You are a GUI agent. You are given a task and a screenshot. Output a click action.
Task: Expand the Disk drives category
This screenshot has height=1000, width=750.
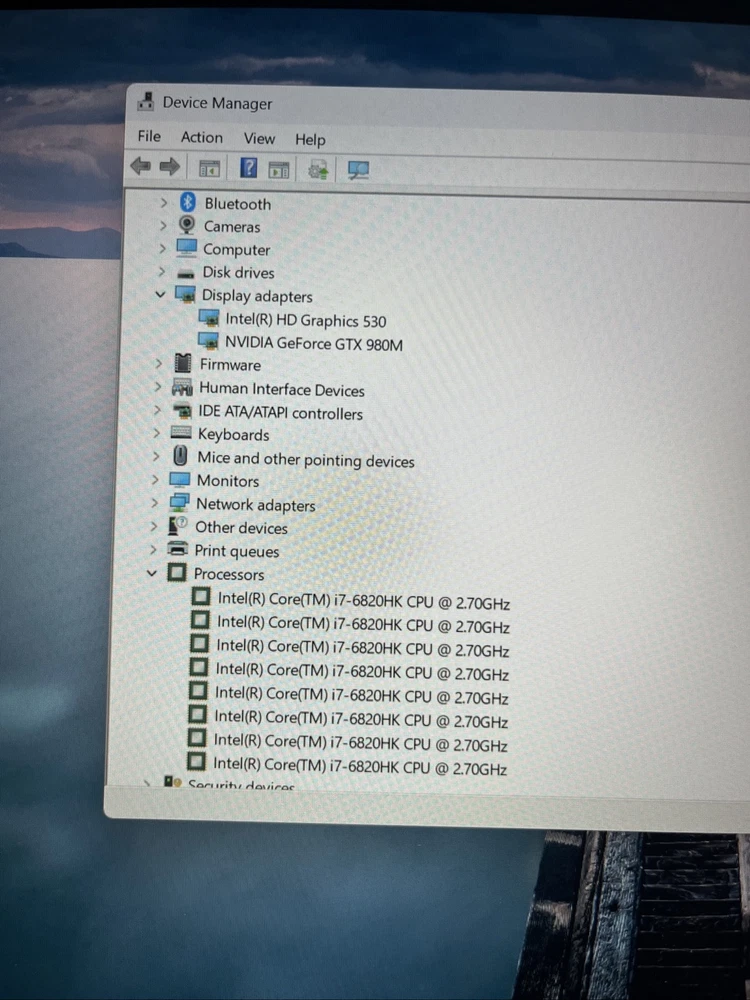tap(161, 272)
